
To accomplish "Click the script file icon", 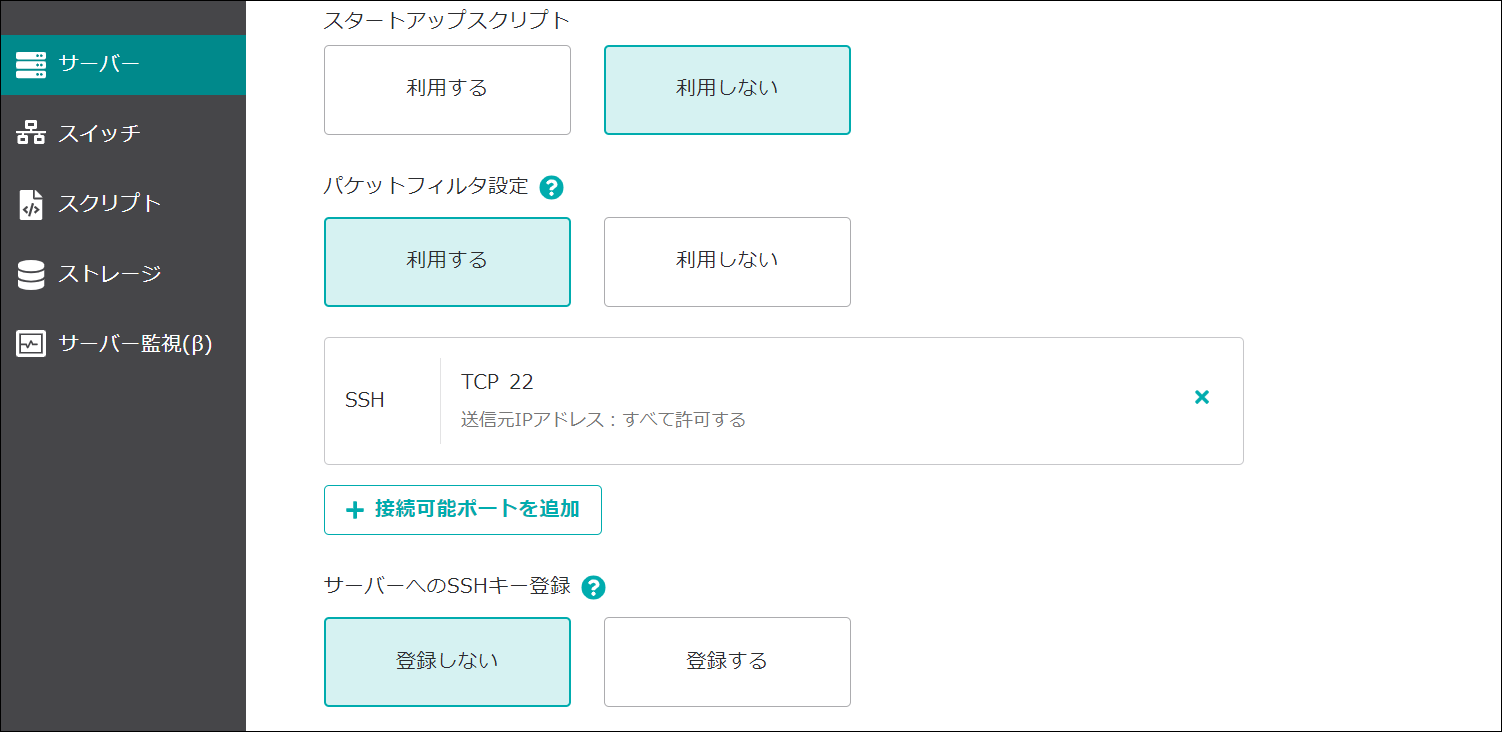I will pos(31,204).
